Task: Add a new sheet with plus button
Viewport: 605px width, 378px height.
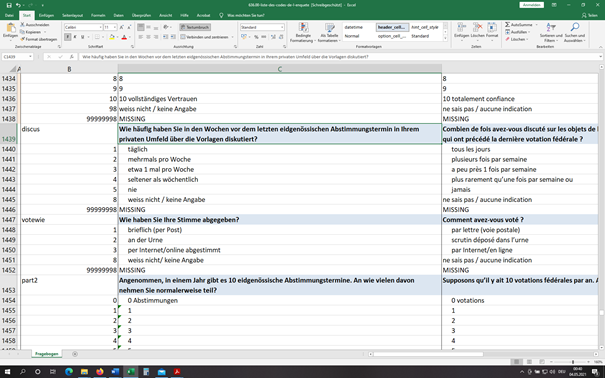Action: pyautogui.click(x=75, y=354)
